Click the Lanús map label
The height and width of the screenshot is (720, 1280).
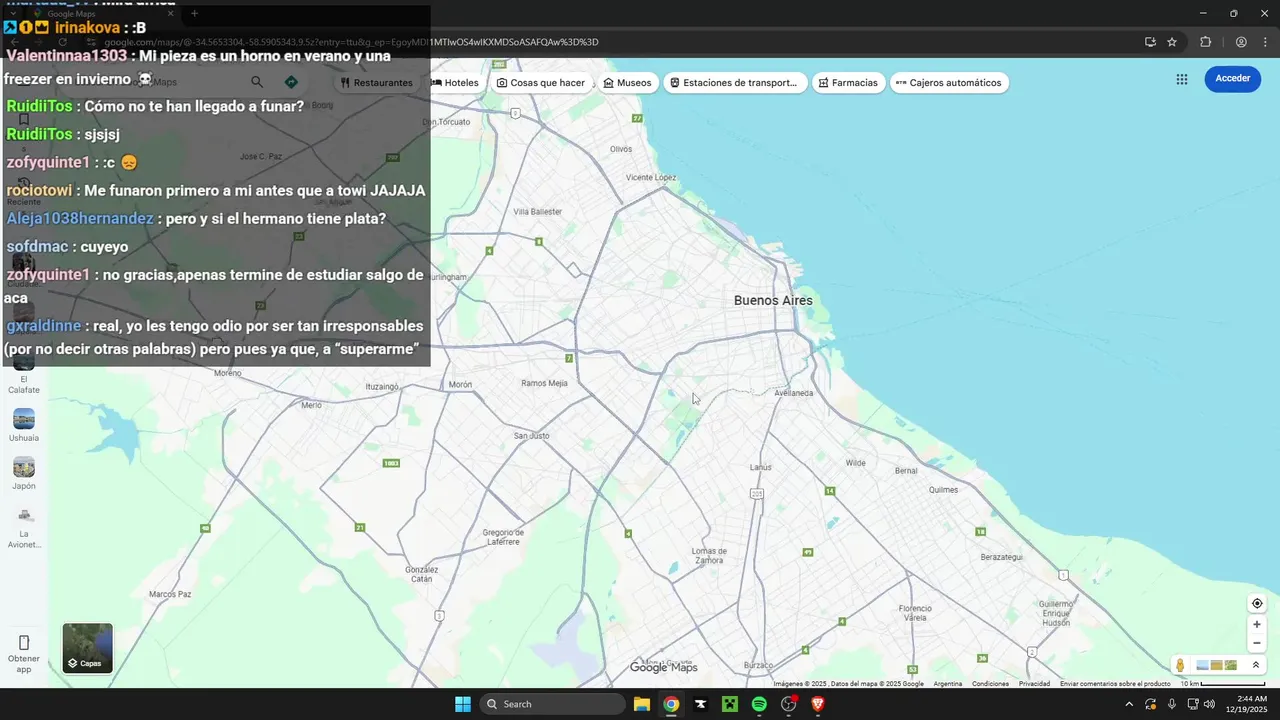(x=760, y=467)
